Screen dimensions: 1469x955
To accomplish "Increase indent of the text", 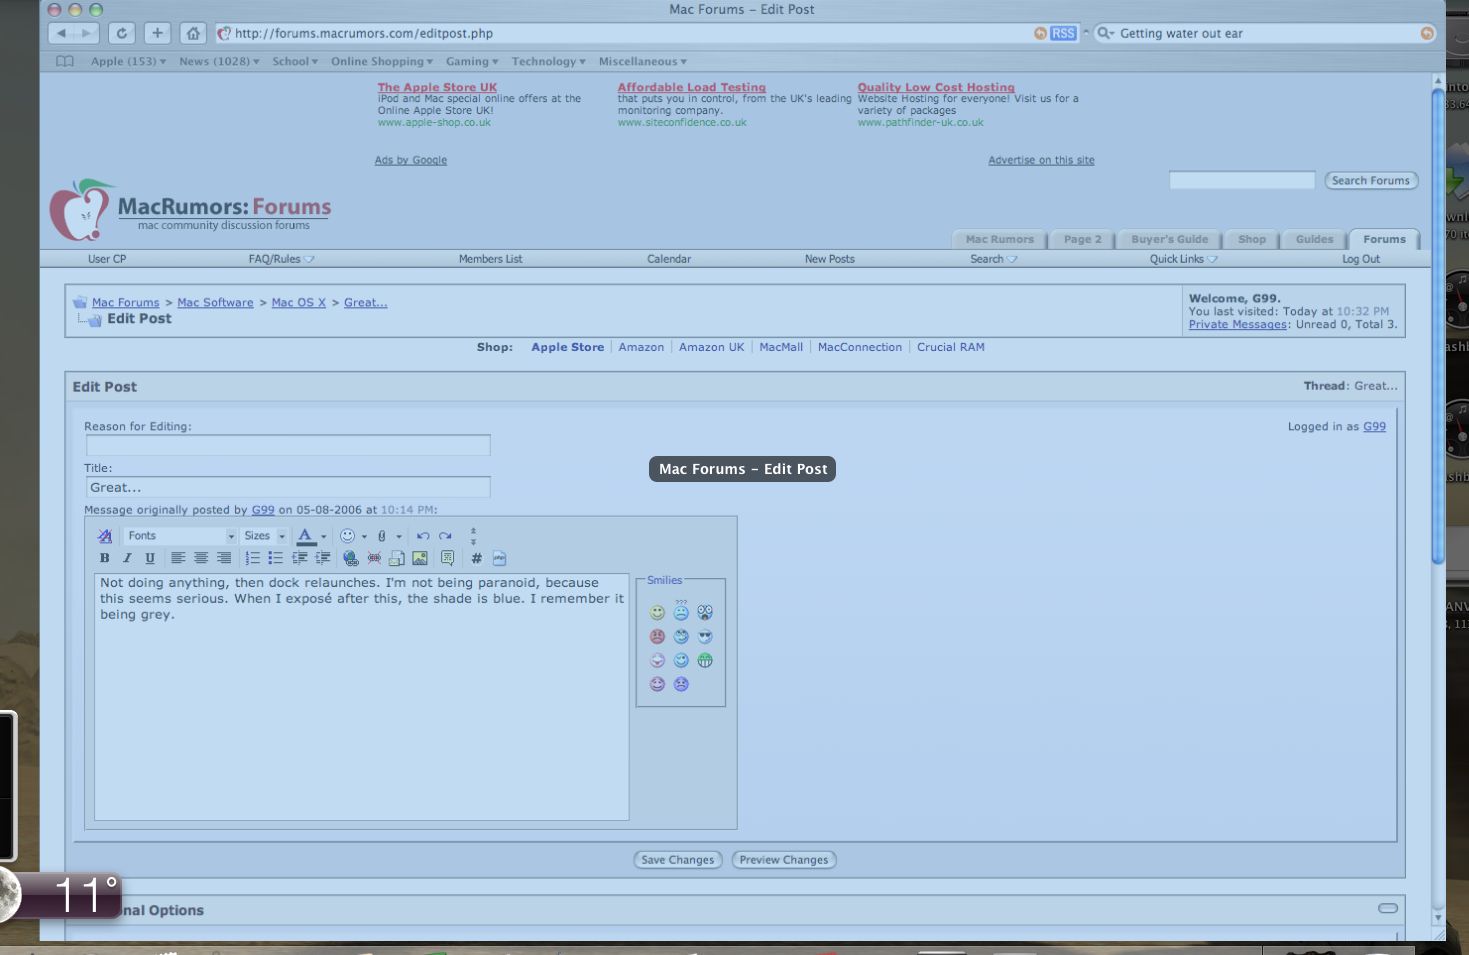I will pos(322,558).
